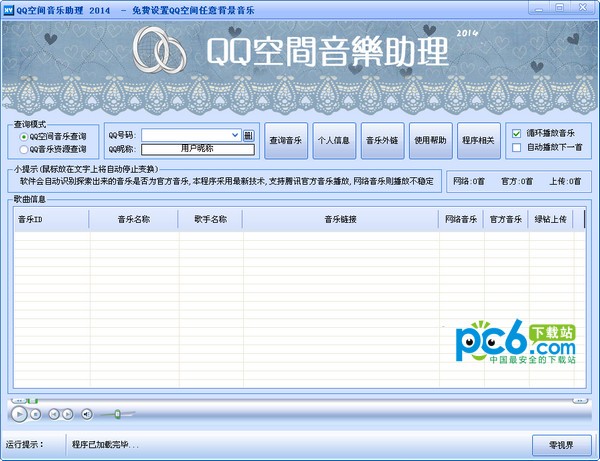The width and height of the screenshot is (600, 461).
Task: Click the 程序相关 button
Action: click(x=479, y=140)
